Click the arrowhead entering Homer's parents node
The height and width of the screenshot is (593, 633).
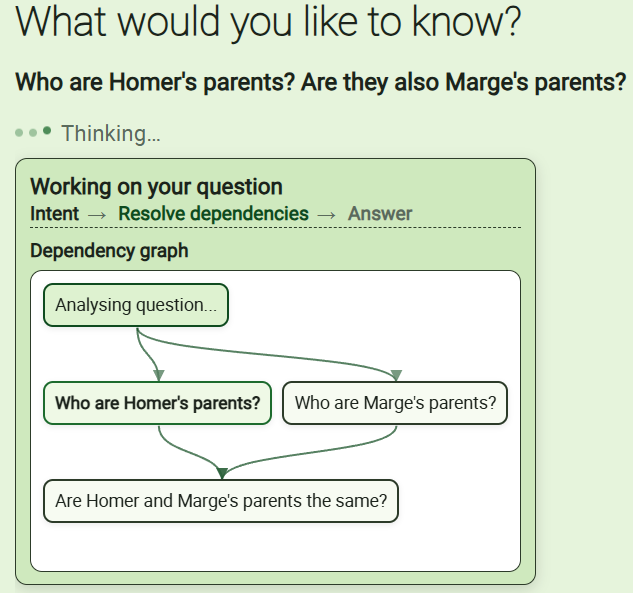point(159,375)
